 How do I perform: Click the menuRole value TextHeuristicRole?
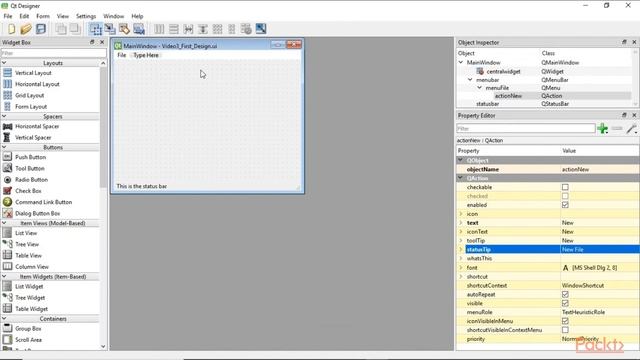click(x=583, y=312)
